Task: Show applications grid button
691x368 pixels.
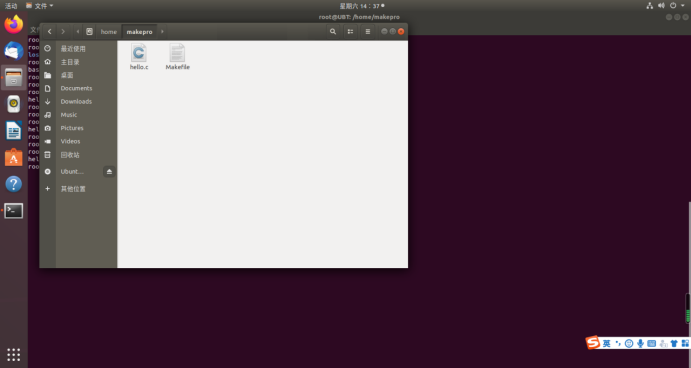Action: click(x=14, y=354)
